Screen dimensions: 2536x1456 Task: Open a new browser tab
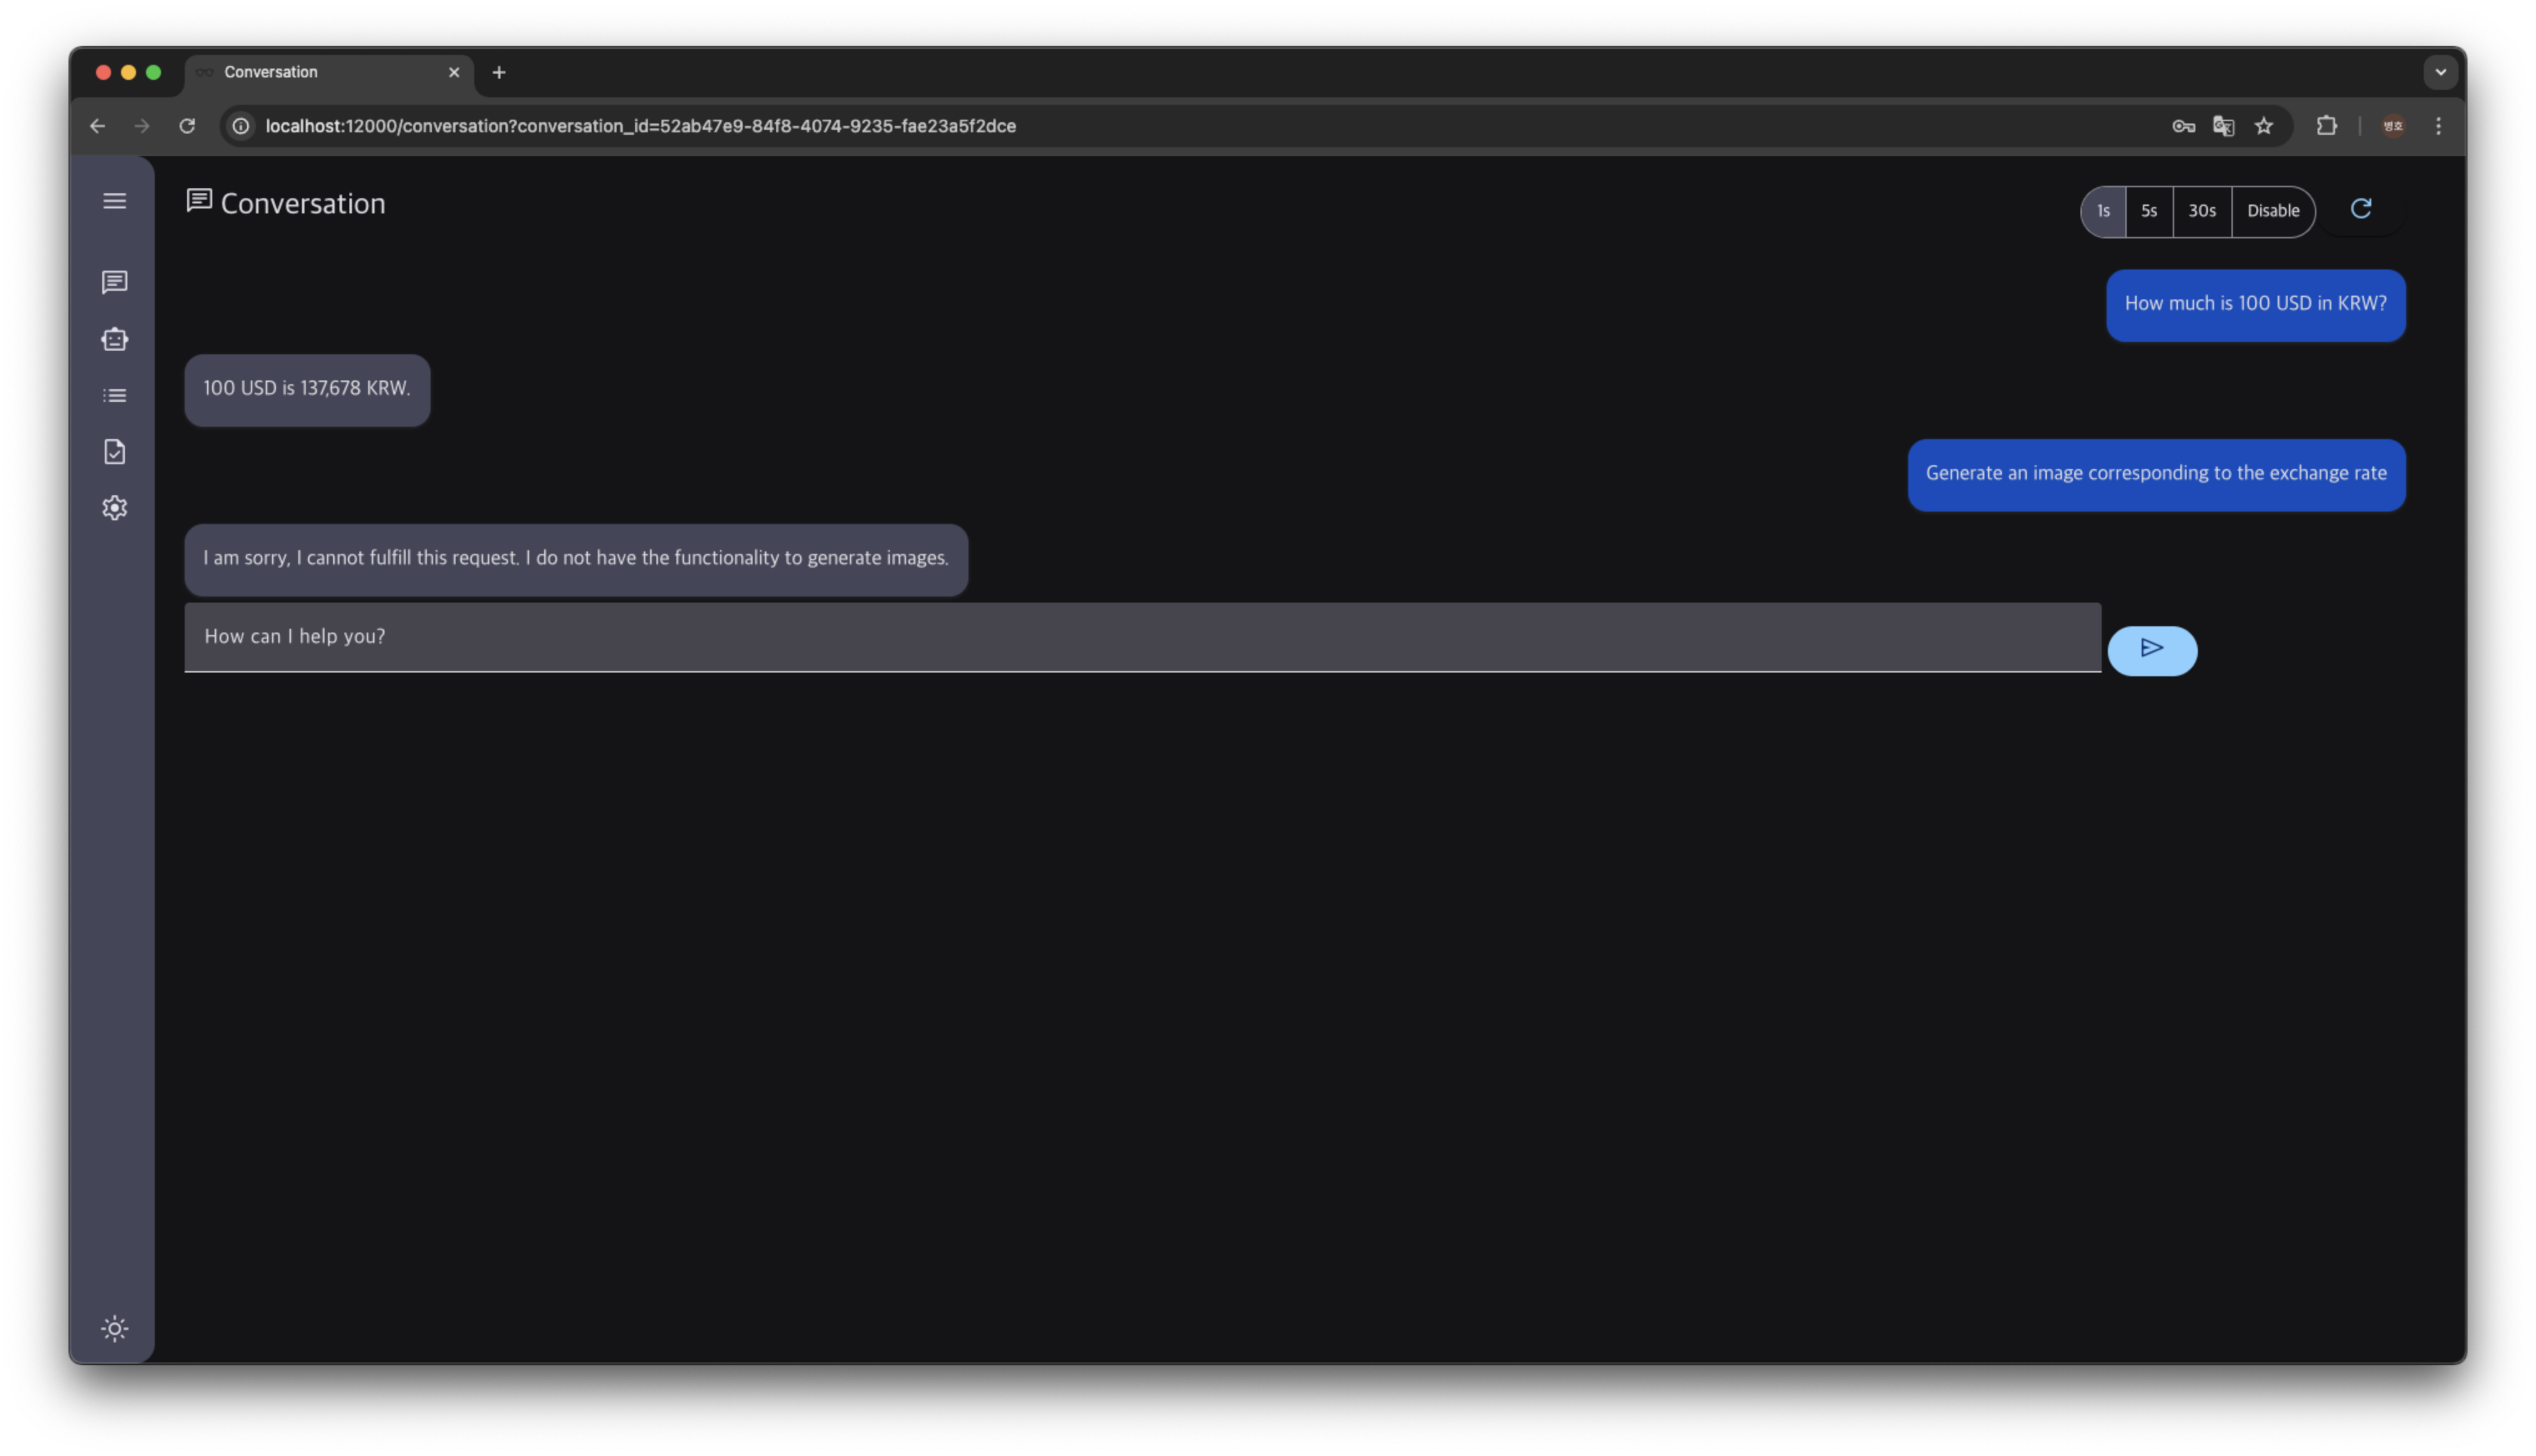(x=499, y=72)
